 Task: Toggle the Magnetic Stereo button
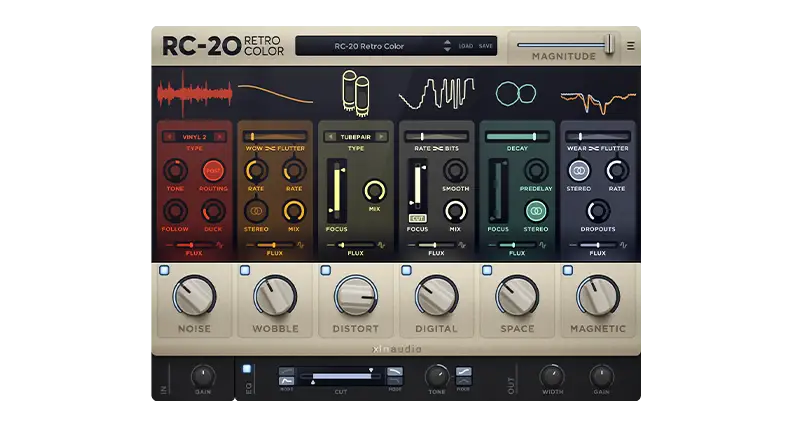579,171
